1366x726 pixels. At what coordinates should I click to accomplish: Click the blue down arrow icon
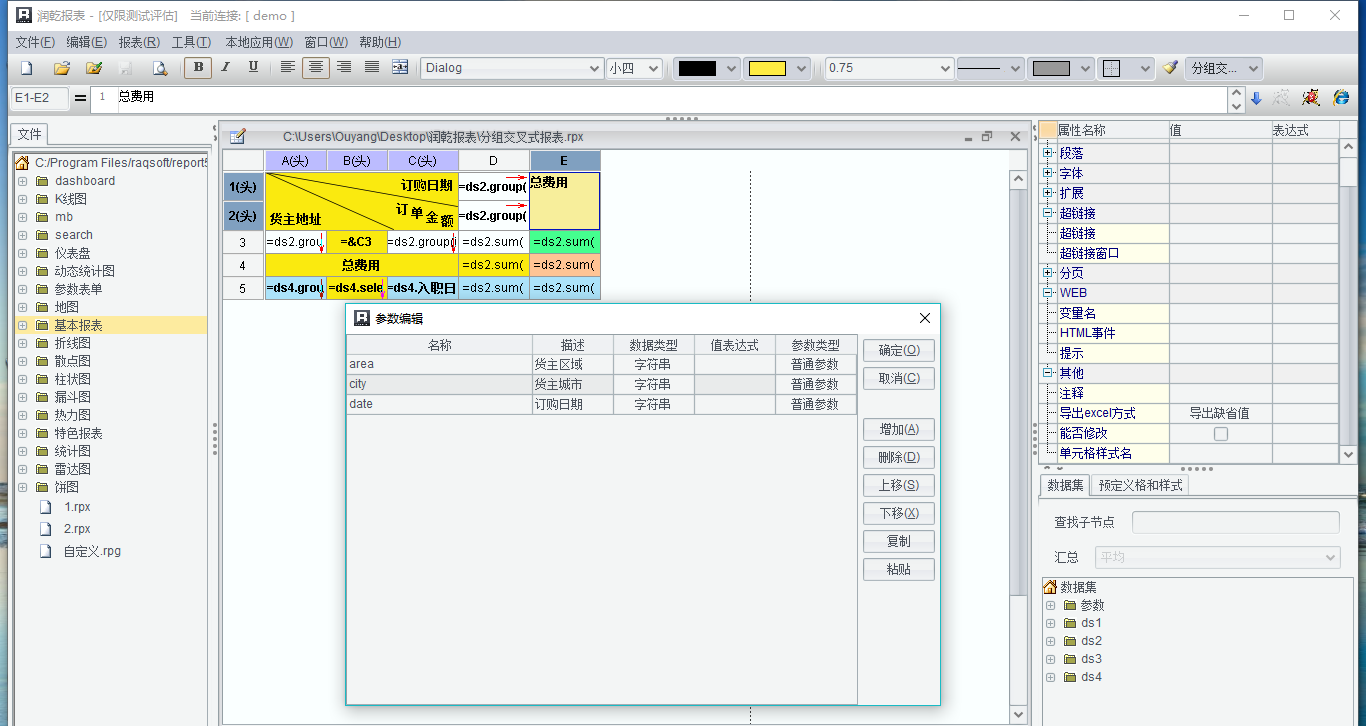(x=1257, y=98)
